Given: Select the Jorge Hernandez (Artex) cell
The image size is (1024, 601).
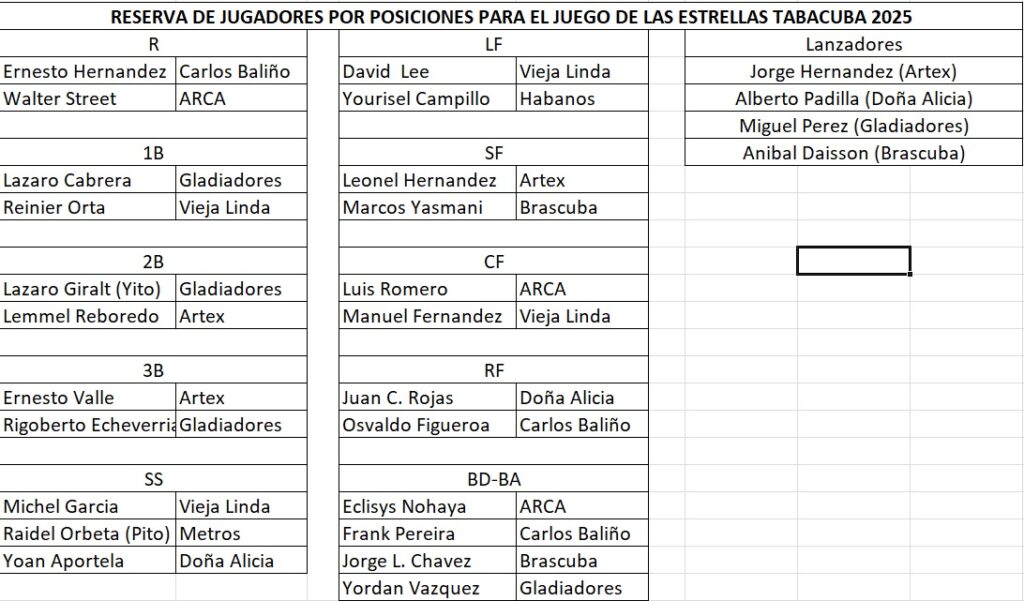Looking at the screenshot, I should point(853,71).
